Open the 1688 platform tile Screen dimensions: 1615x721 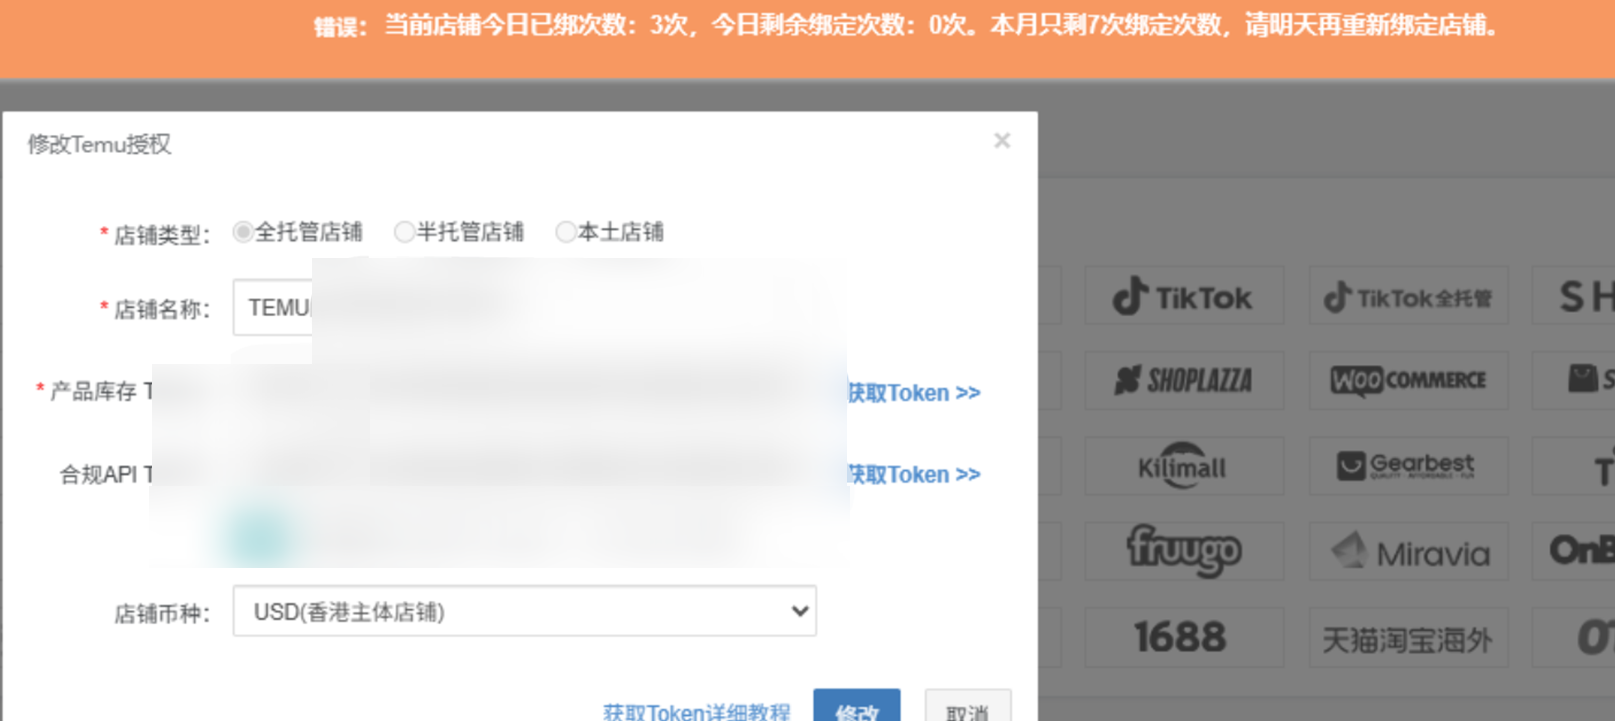pos(1183,637)
